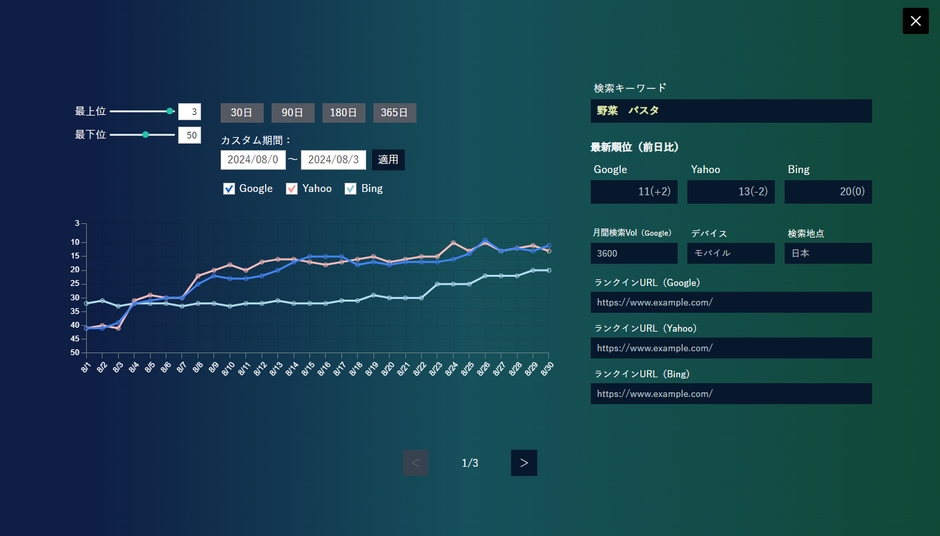Click the カスタム期間 label
940x536 pixels.
pos(256,140)
